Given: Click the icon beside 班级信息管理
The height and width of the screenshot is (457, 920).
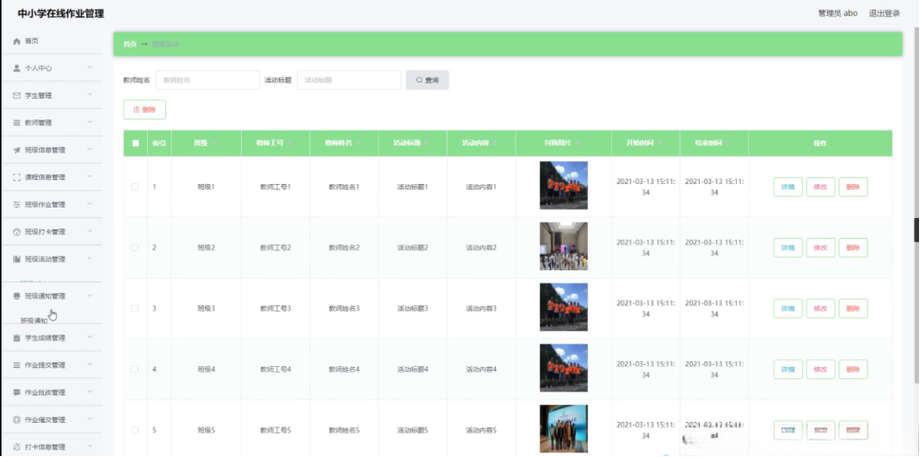Looking at the screenshot, I should pyautogui.click(x=16, y=150).
